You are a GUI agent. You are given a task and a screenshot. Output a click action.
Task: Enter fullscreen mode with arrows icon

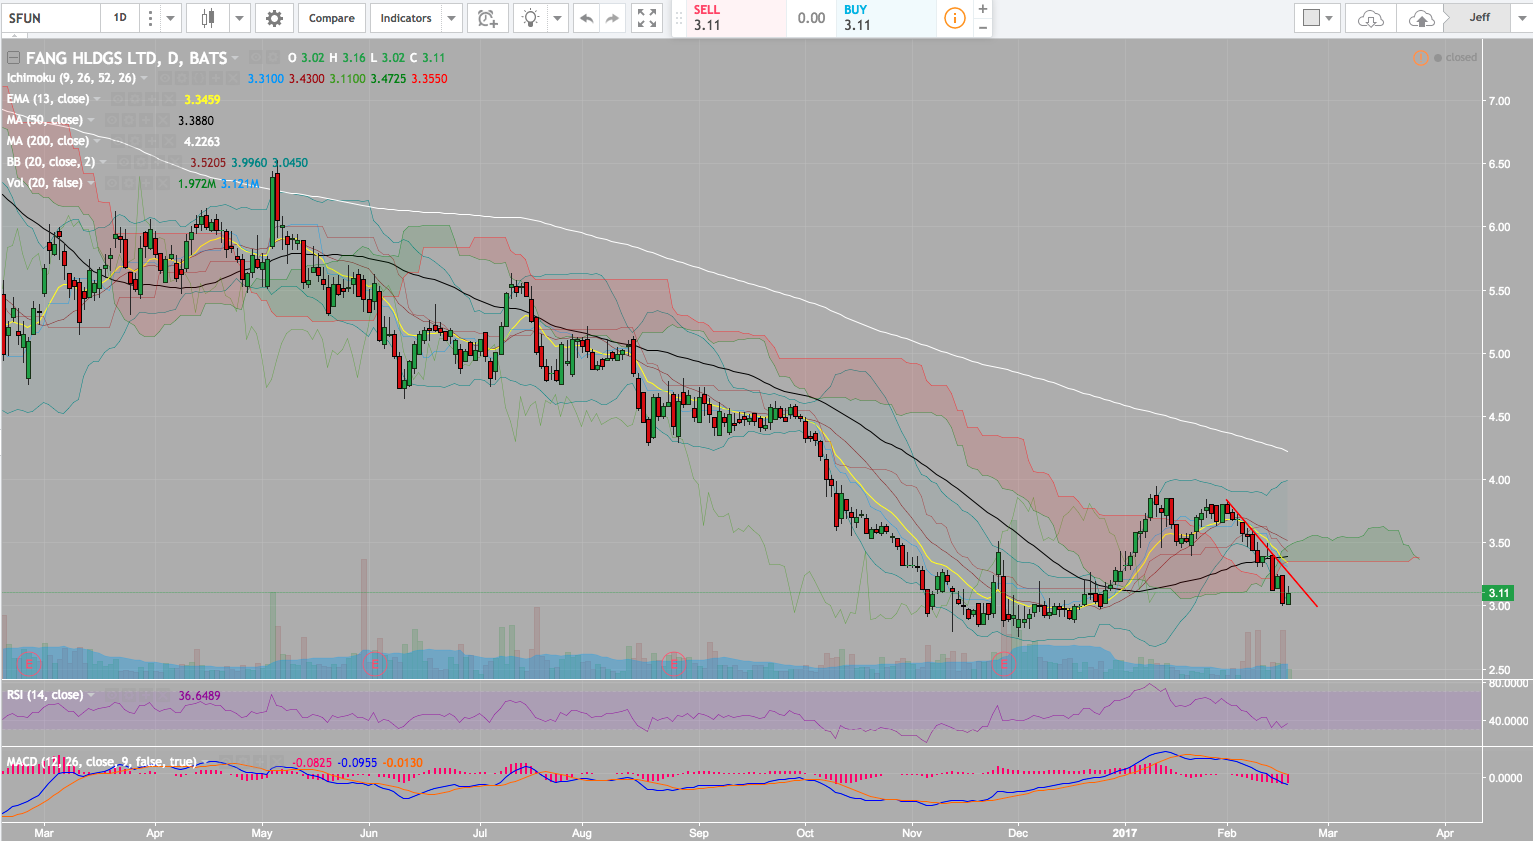pyautogui.click(x=647, y=18)
